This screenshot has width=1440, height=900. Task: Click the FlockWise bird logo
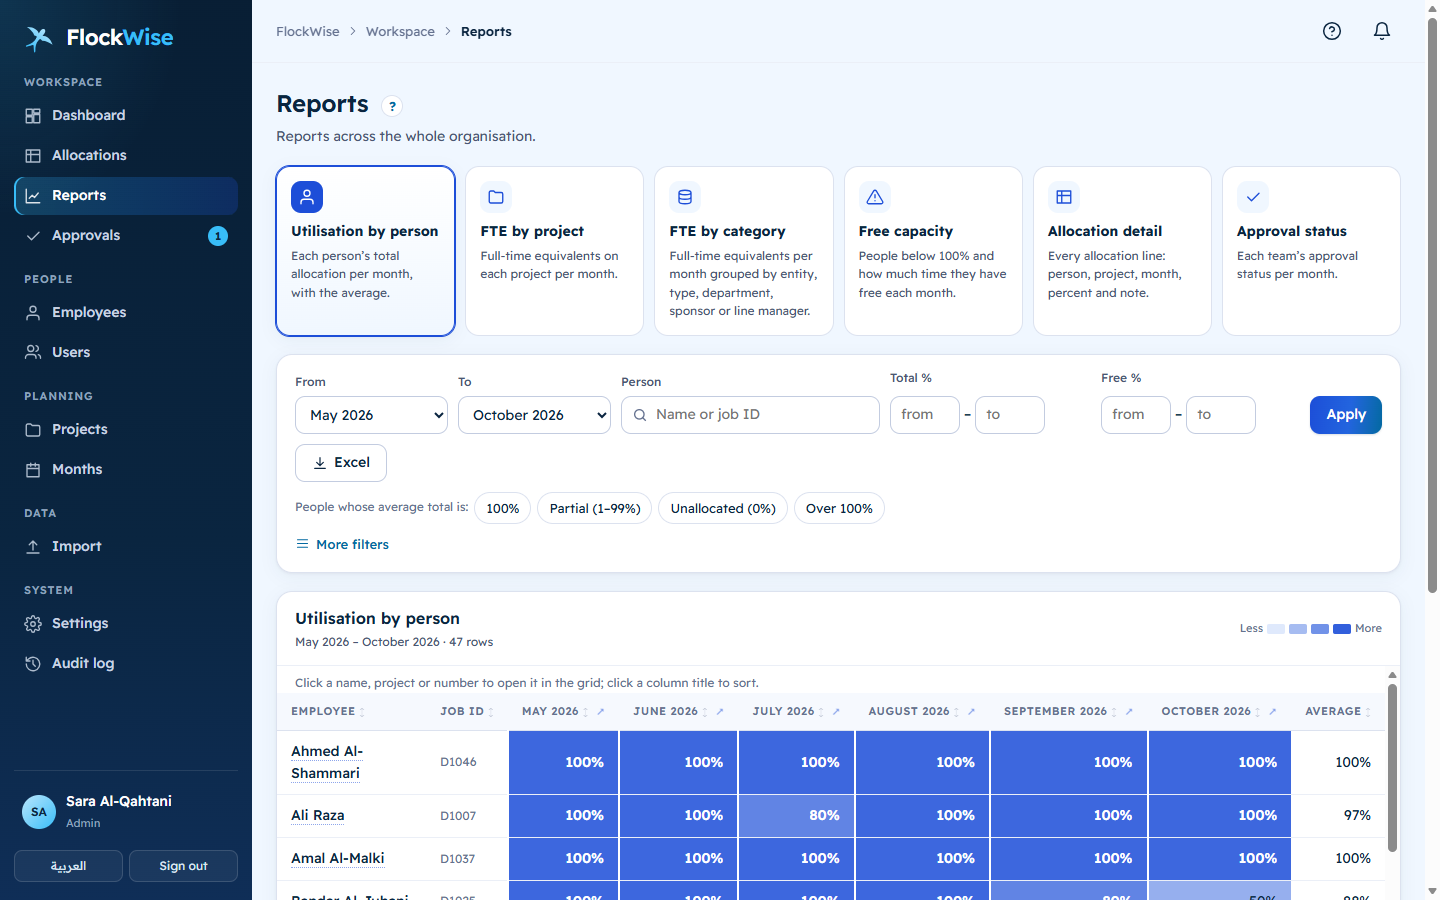(x=39, y=38)
